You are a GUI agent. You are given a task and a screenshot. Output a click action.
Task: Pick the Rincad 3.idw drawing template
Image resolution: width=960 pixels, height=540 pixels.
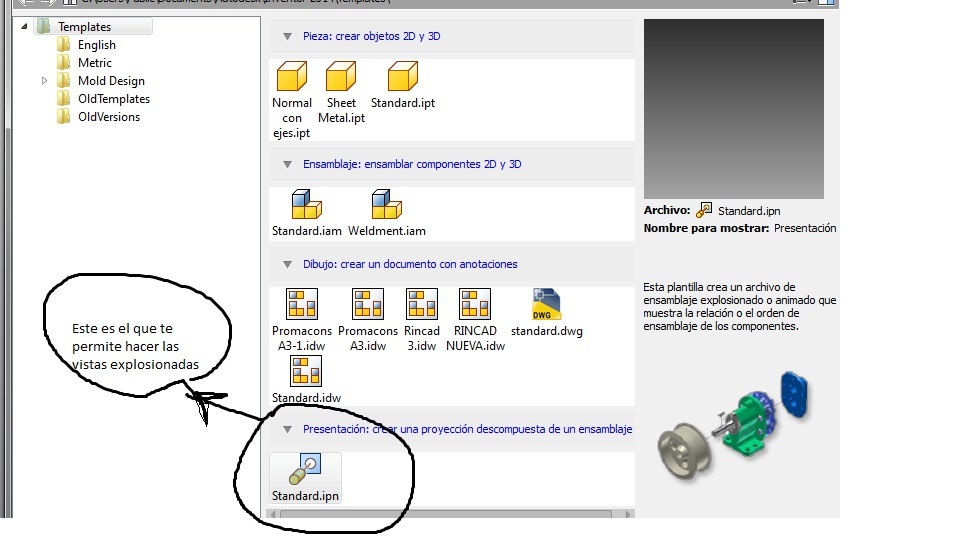tap(422, 320)
